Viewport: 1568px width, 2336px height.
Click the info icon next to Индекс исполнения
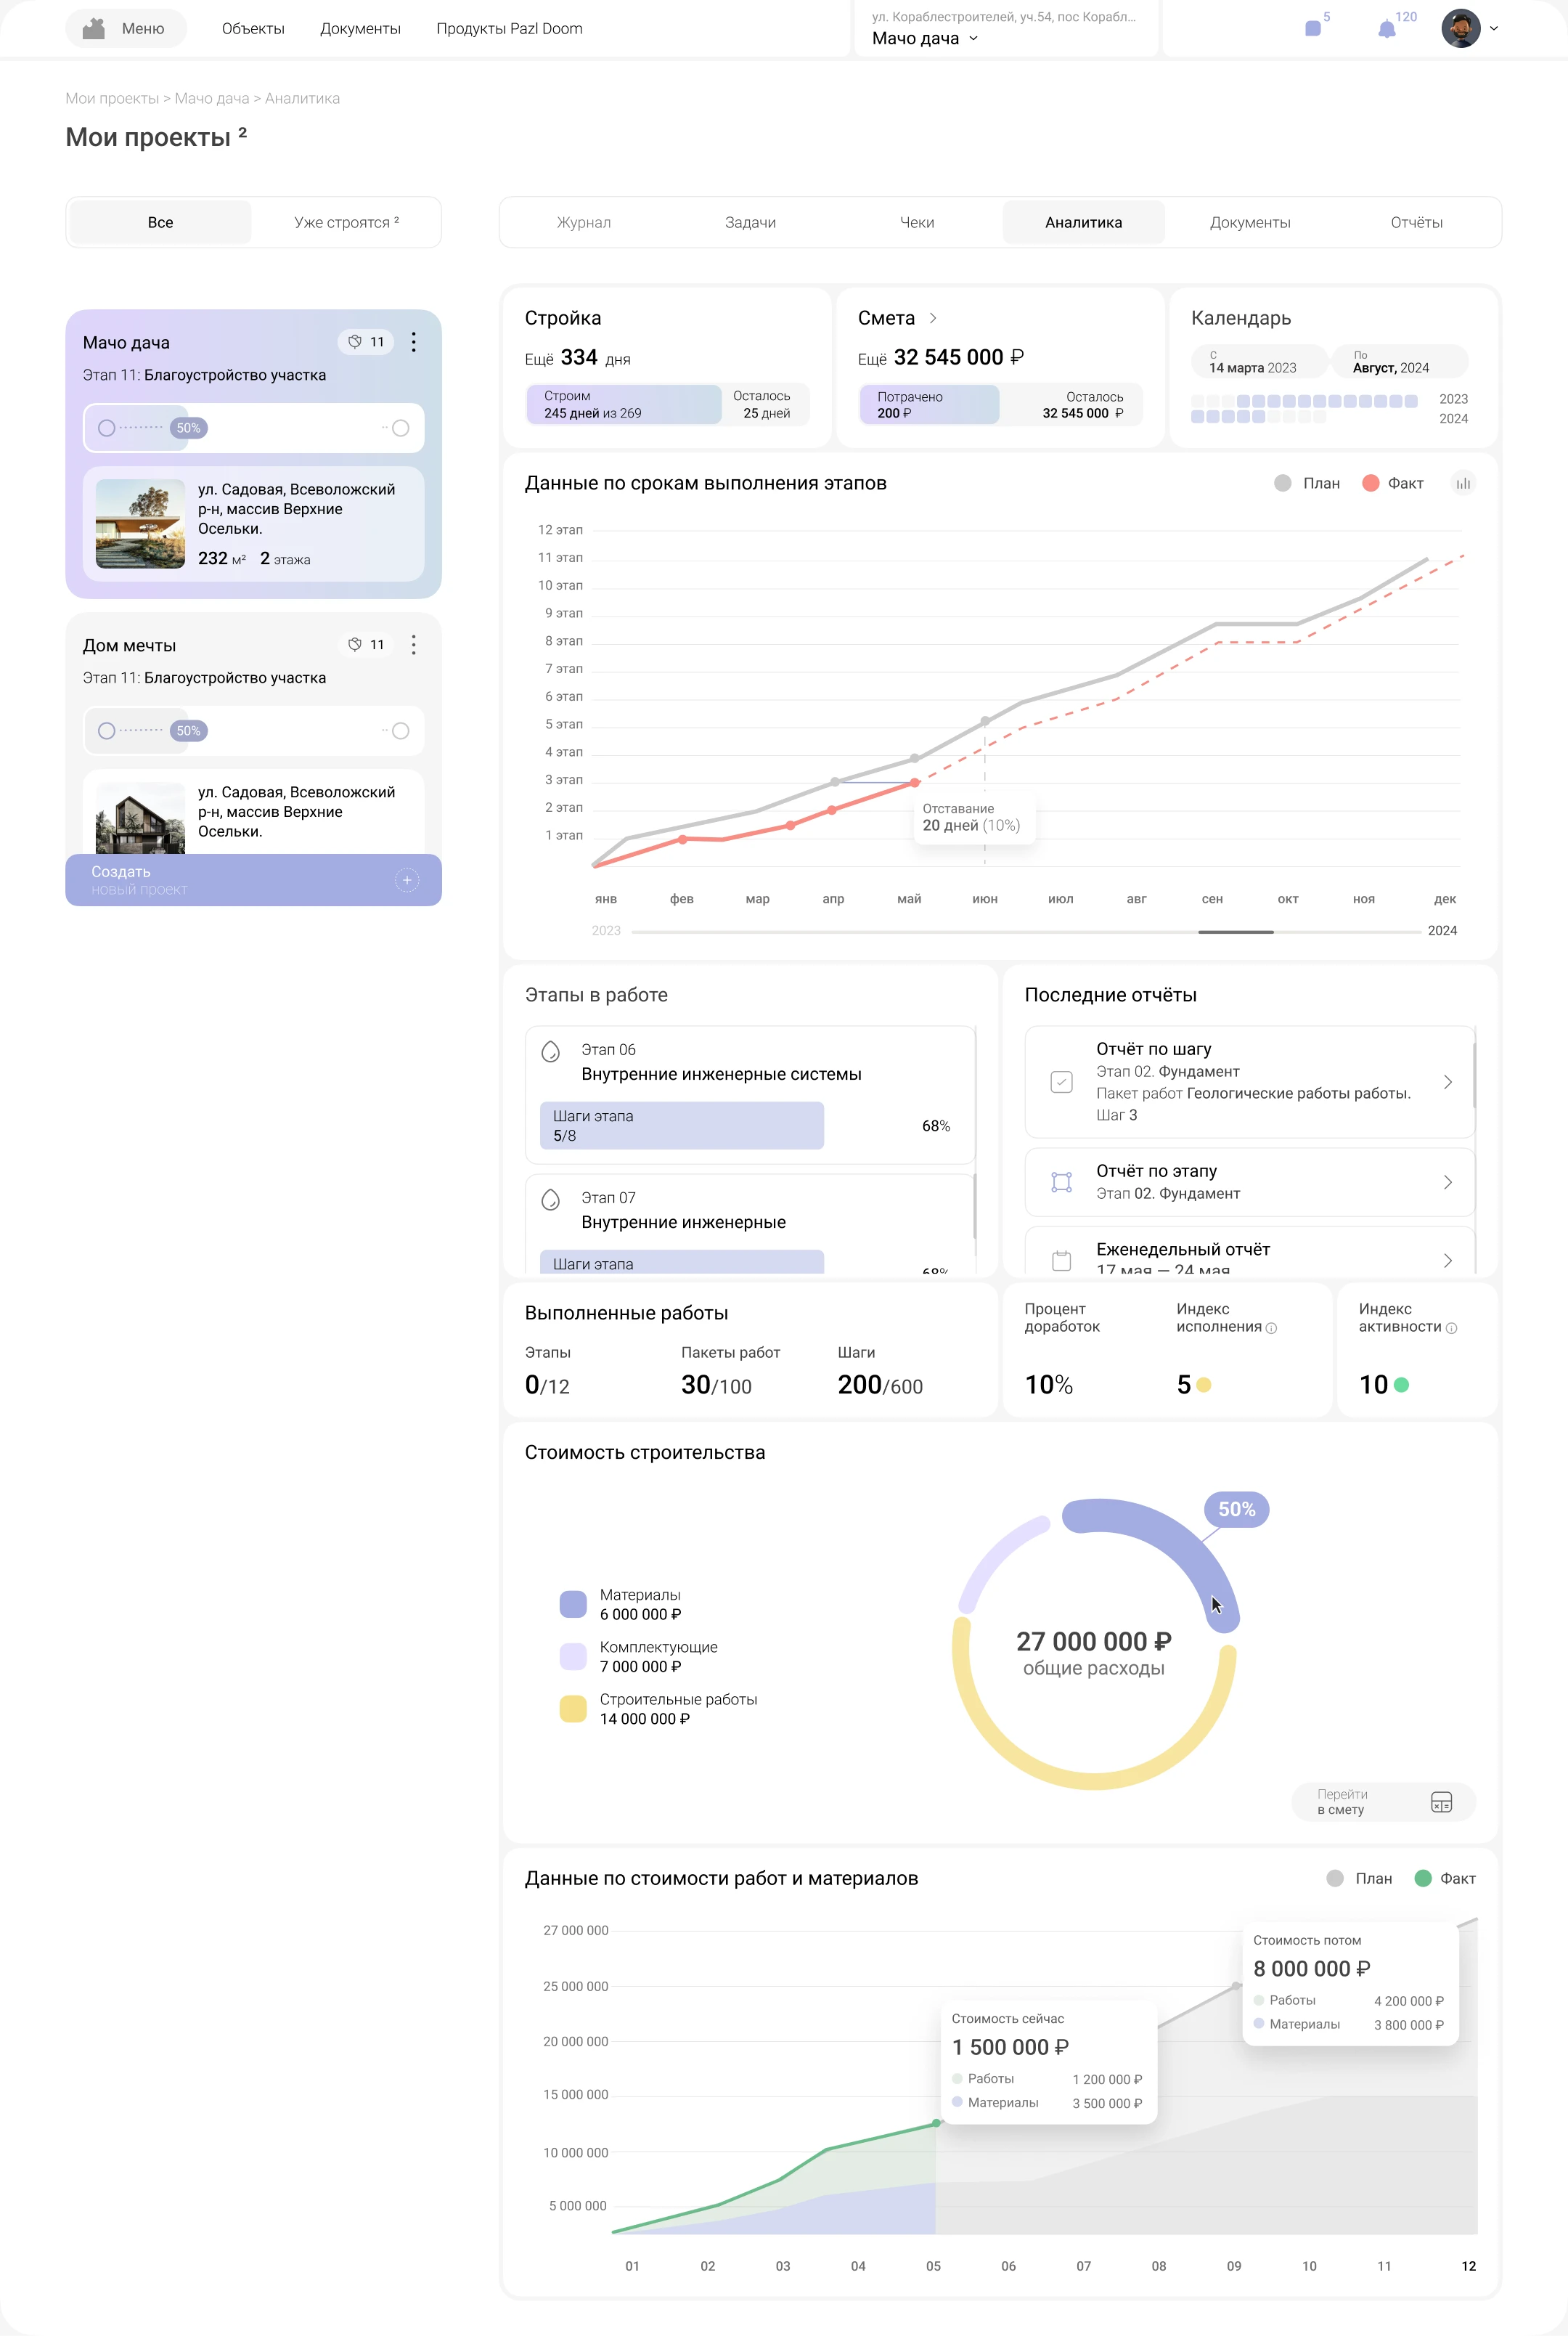(x=1271, y=1328)
